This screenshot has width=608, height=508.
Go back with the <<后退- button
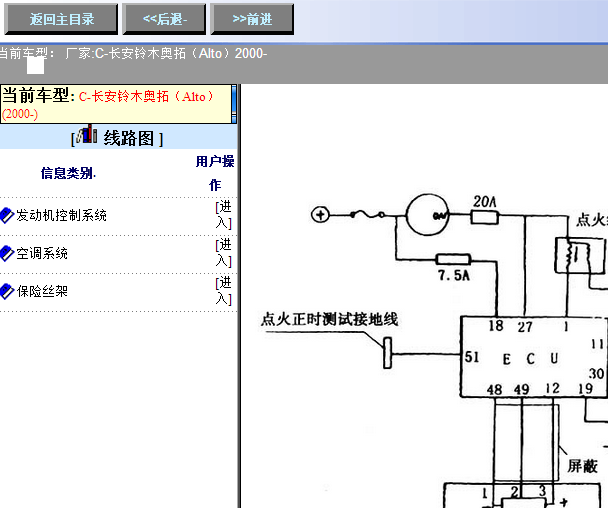click(x=164, y=19)
